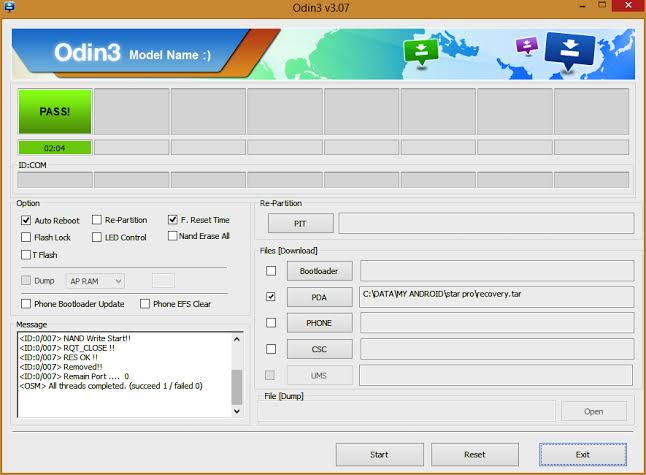Screen dimensions: 646x475
Task: Click the Odin3 title bar app icon
Action: [9, 9]
